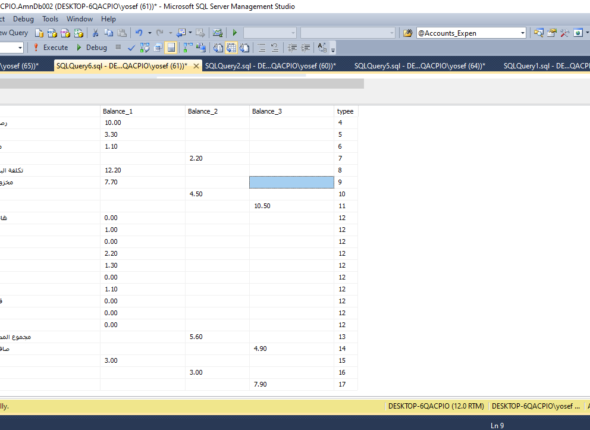Screen dimensions: 590x430
Task: Comment out the selected lines
Action: pos(262,48)
